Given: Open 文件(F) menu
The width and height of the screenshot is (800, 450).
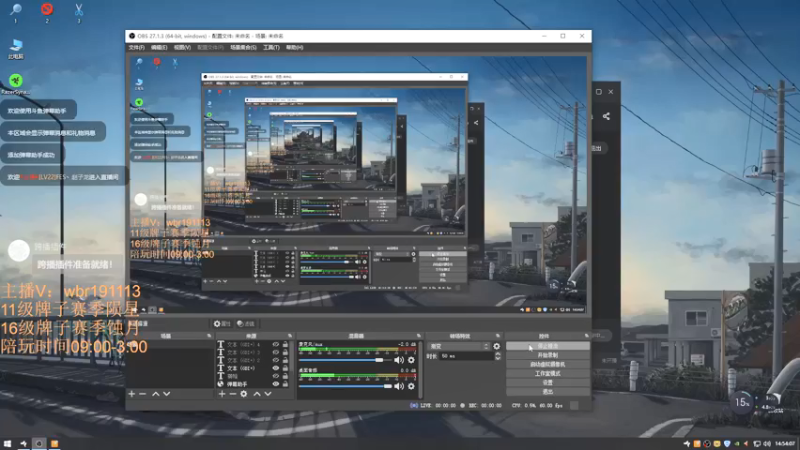Looking at the screenshot, I should click(136, 47).
